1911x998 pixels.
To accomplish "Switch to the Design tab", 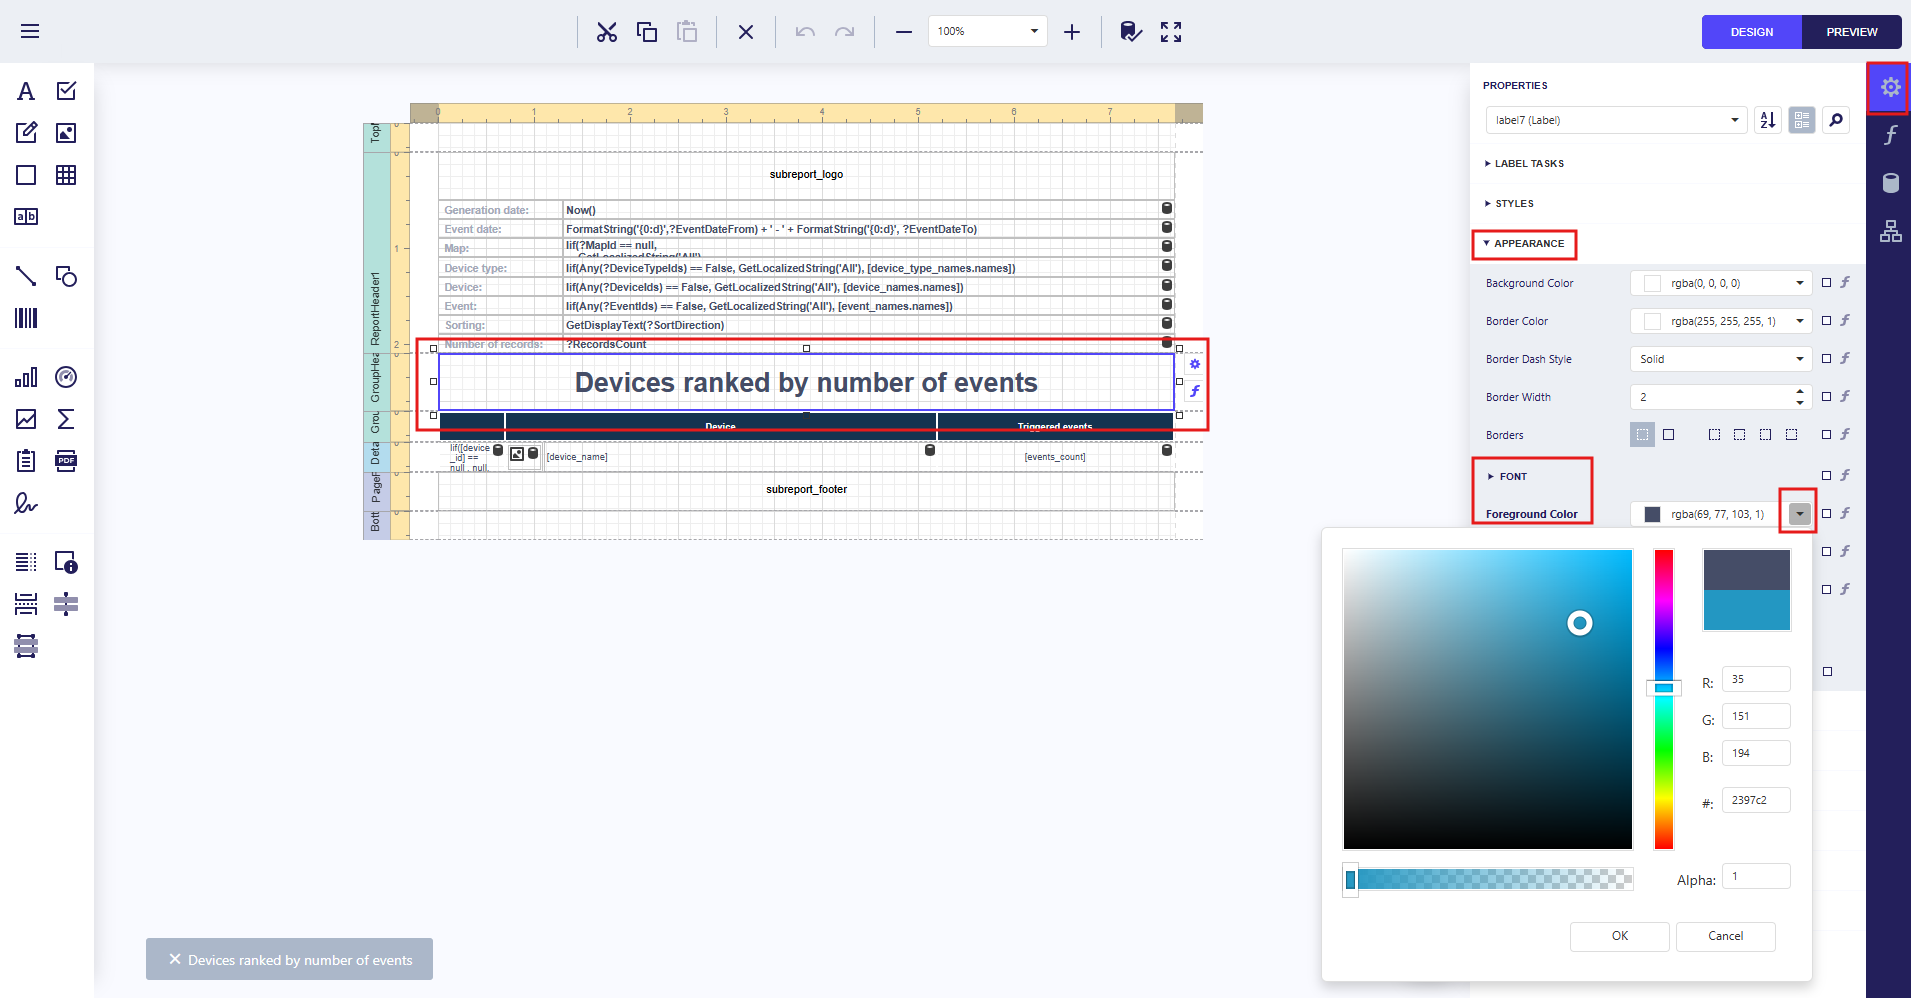I will [x=1751, y=32].
